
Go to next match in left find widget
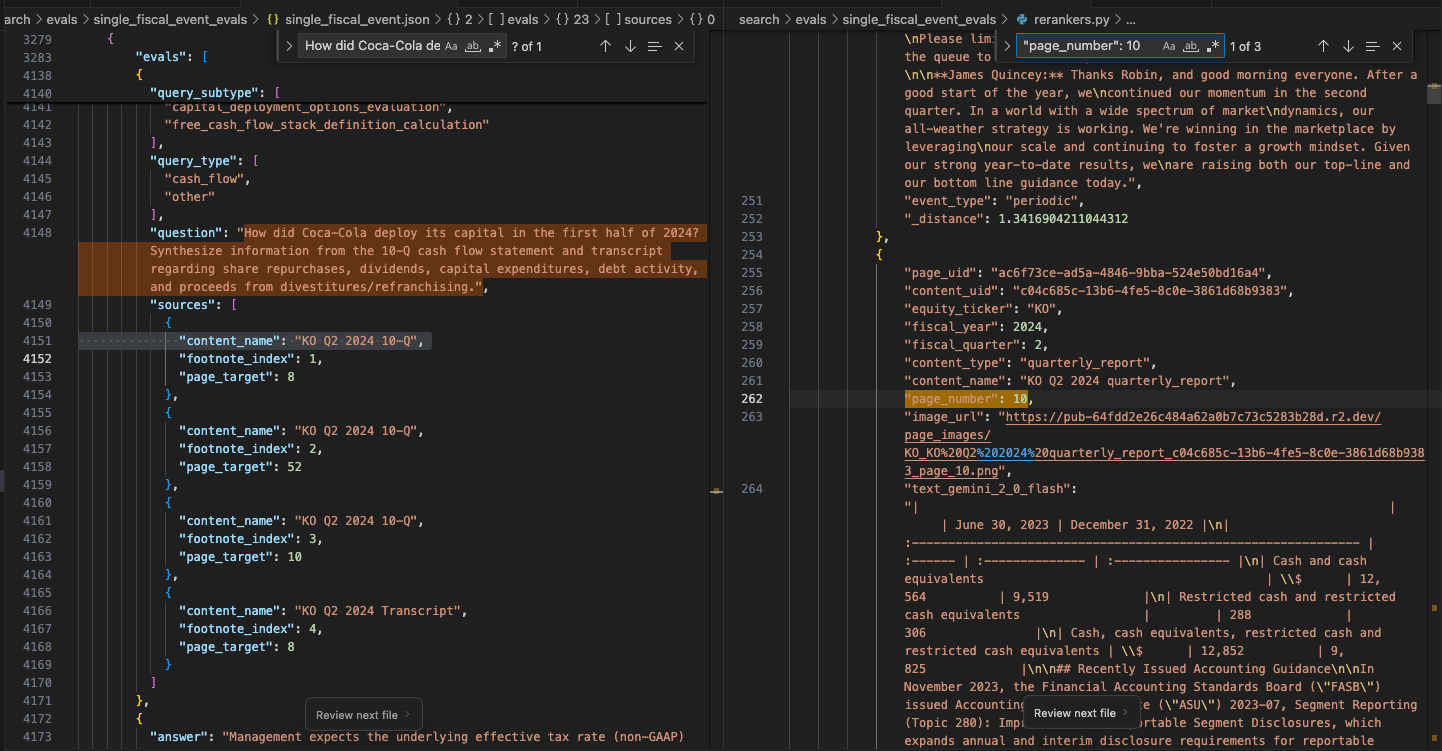[630, 46]
